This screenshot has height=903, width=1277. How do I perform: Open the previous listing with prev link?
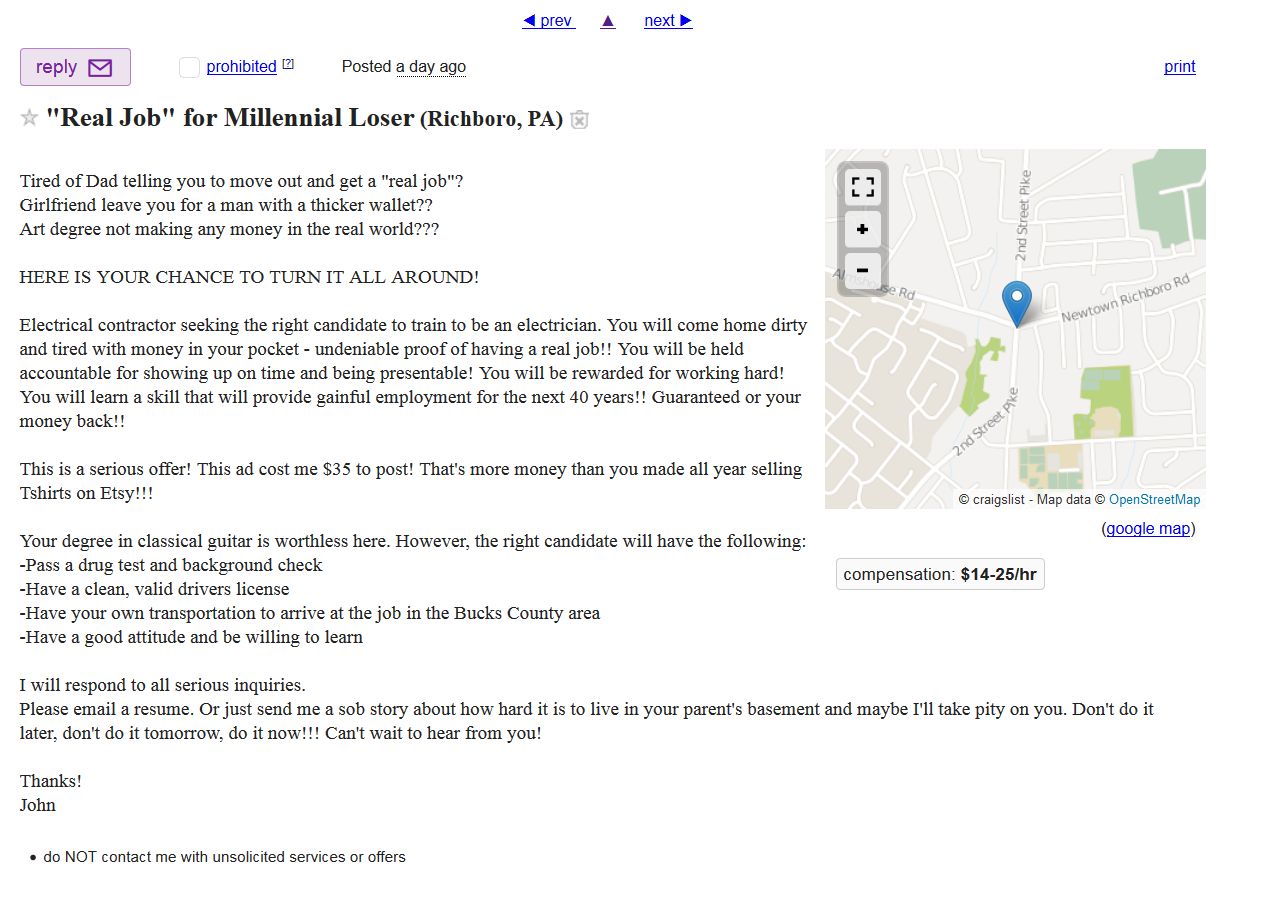point(548,20)
